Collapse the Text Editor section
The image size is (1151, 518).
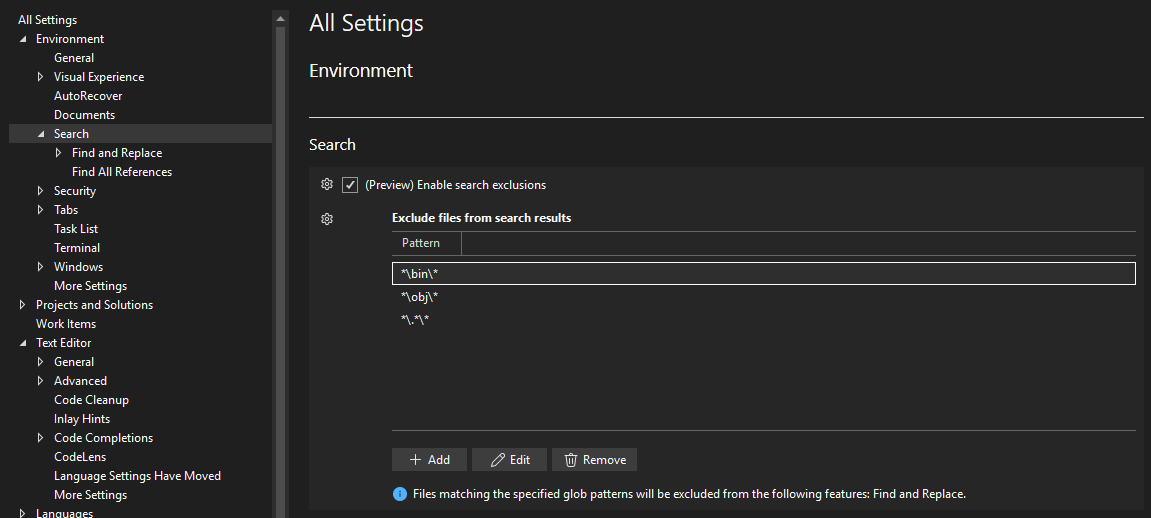(x=23, y=343)
